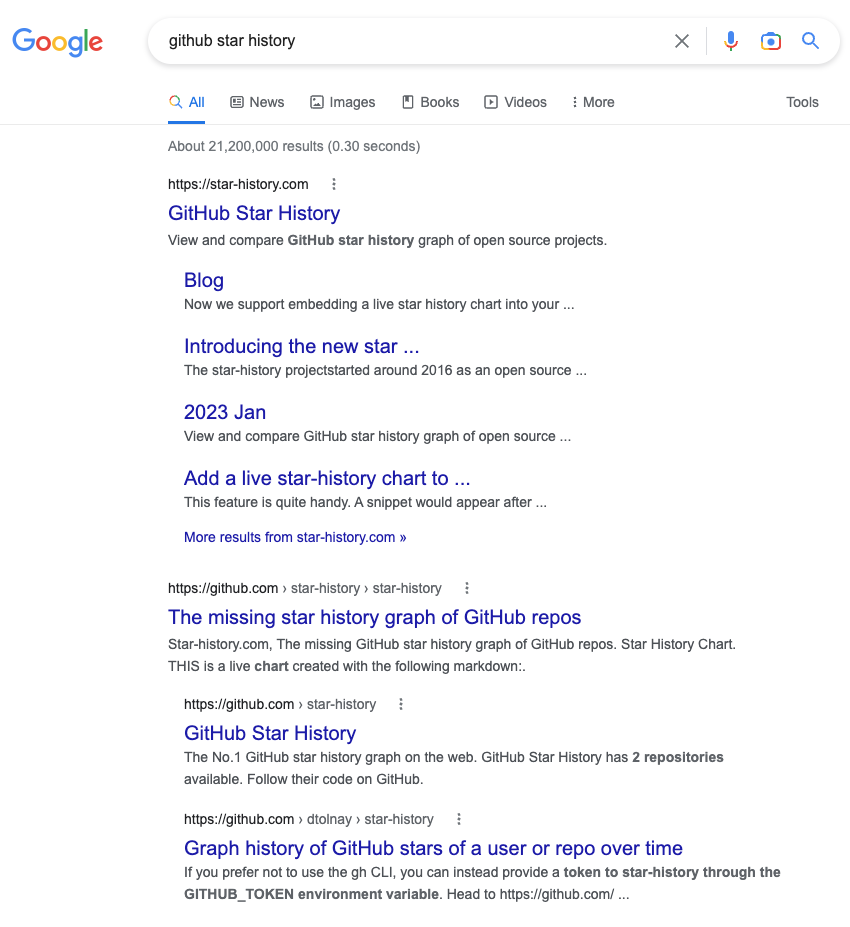Start voice search with the microphone icon
Screen dimensions: 850x927
(x=731, y=41)
